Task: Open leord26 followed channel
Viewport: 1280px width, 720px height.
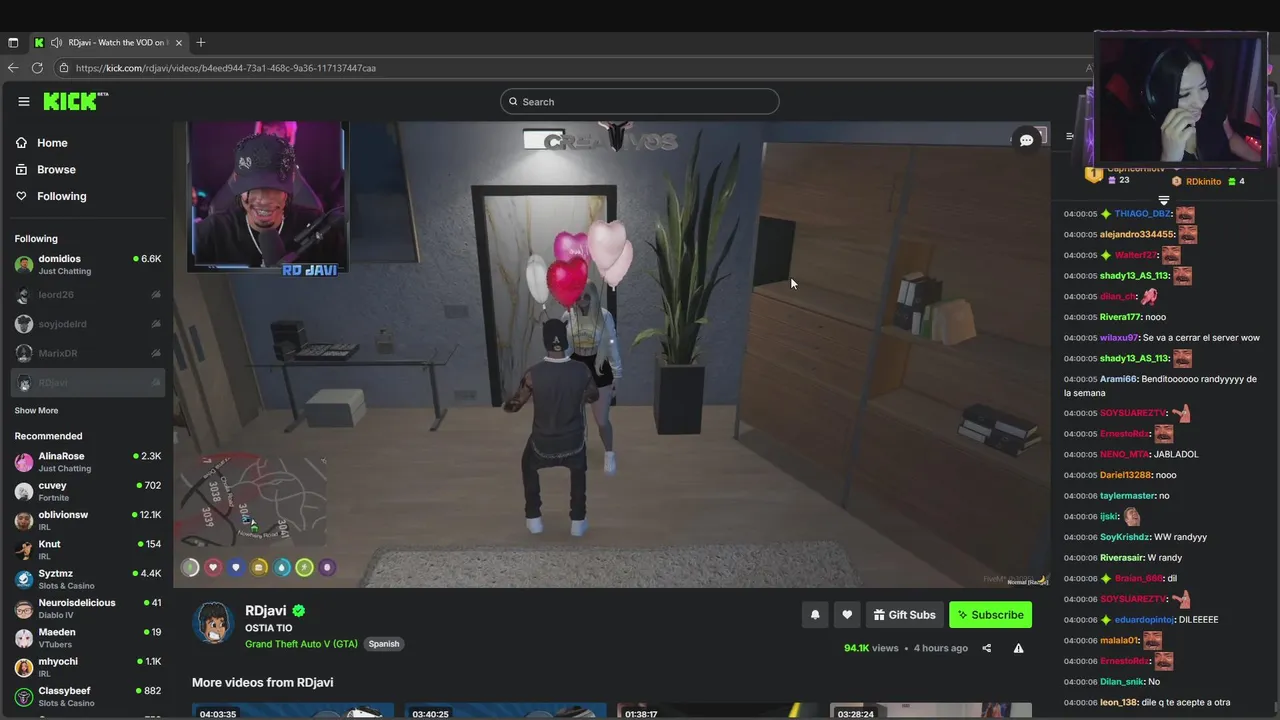Action: pyautogui.click(x=88, y=295)
